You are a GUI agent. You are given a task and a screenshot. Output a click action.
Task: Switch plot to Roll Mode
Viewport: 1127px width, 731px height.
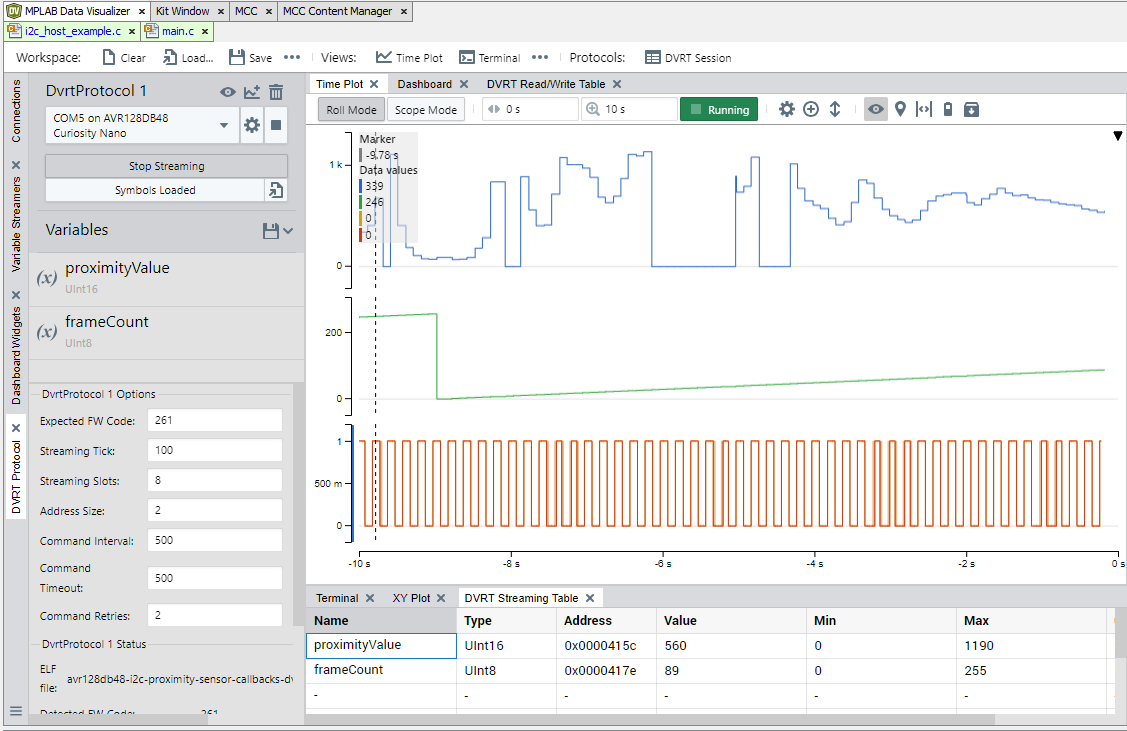351,110
